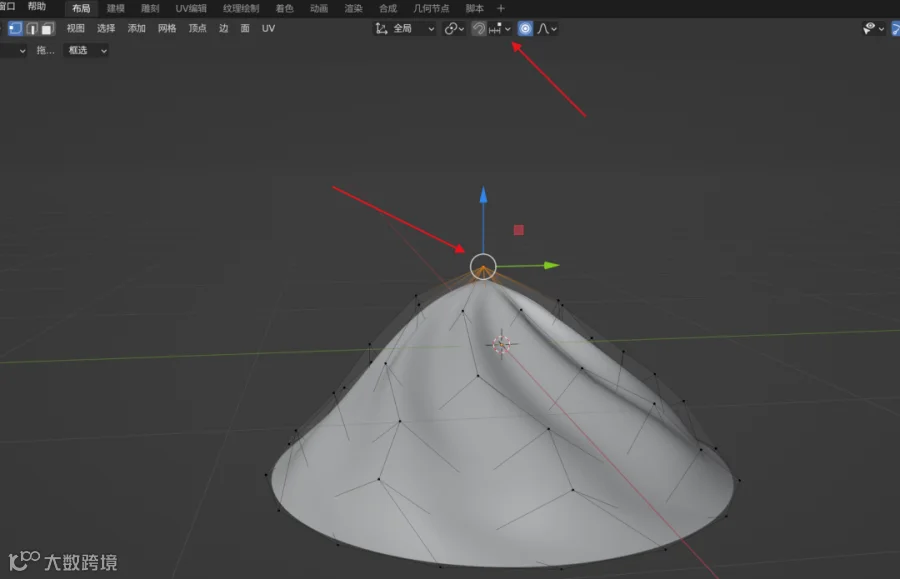Switch to vertex select mode
This screenshot has width=900, height=579.
(15, 29)
